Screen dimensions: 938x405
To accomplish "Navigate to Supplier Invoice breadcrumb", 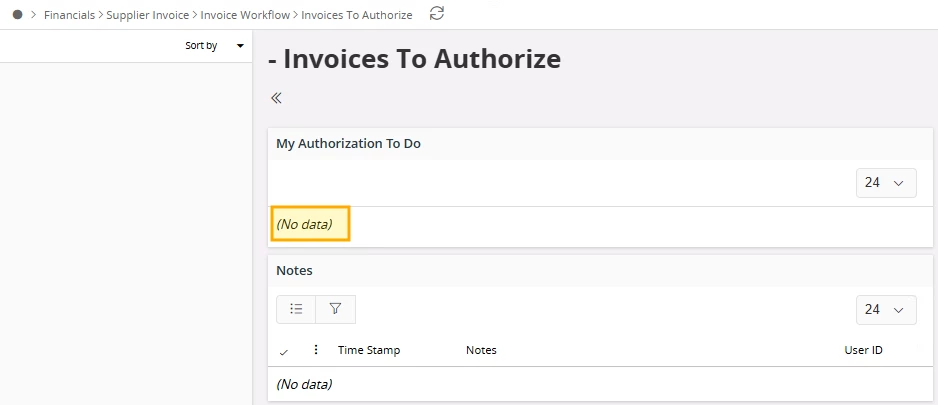I will 147,15.
